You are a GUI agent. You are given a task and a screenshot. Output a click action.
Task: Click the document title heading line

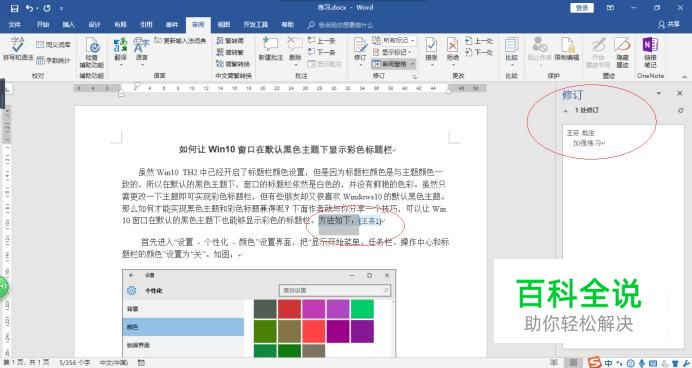(x=287, y=150)
